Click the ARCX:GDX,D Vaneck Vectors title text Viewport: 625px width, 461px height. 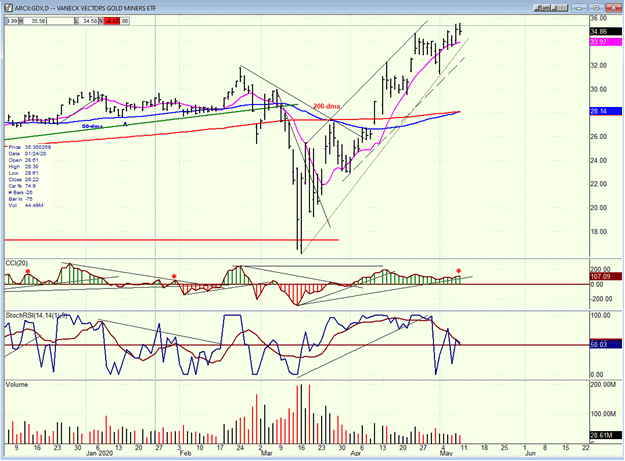pyautogui.click(x=85, y=8)
